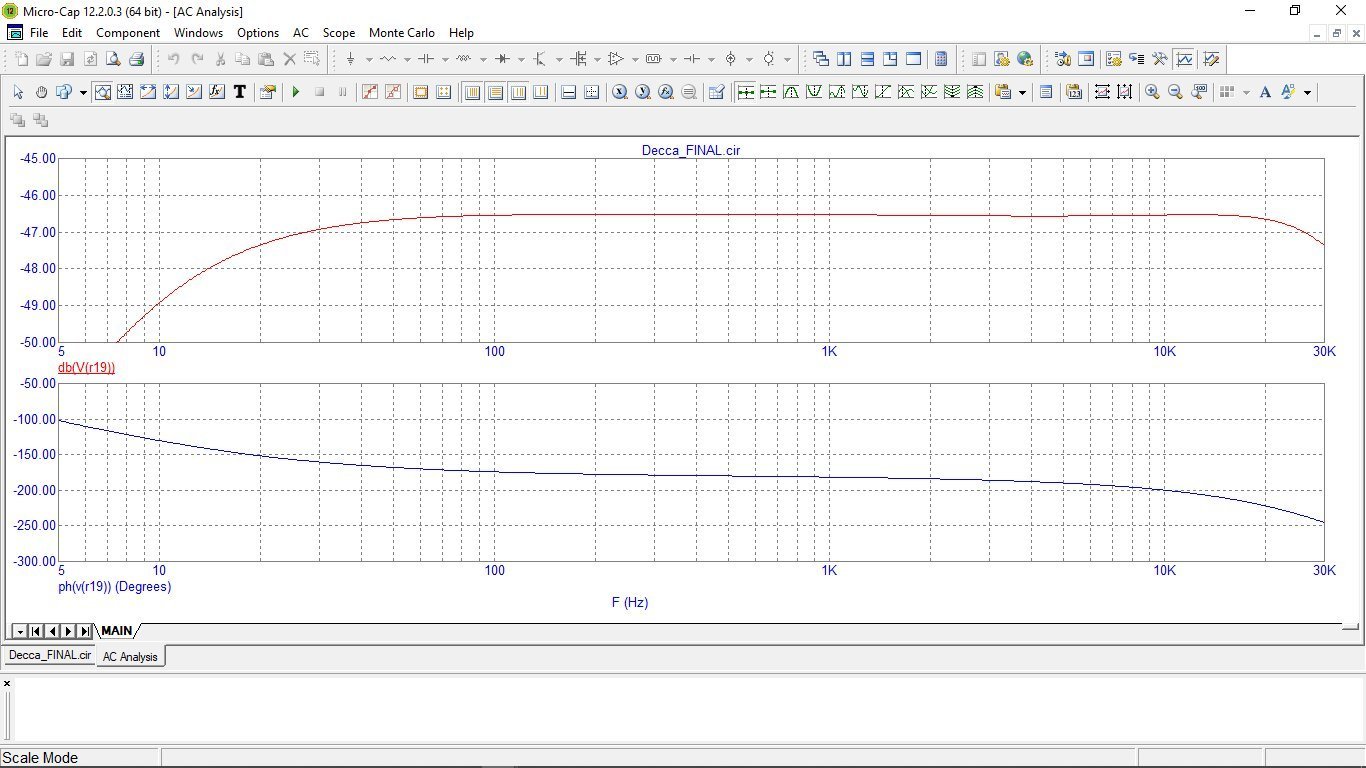Screen dimensions: 1366x768
Task: Pause the analysis
Action: click(x=343, y=92)
